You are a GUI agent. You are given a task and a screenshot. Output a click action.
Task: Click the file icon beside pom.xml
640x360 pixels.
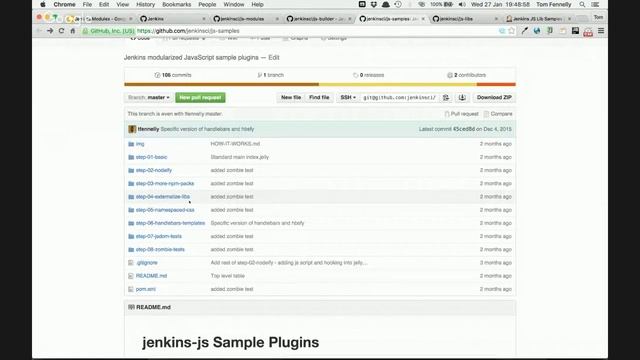131,289
